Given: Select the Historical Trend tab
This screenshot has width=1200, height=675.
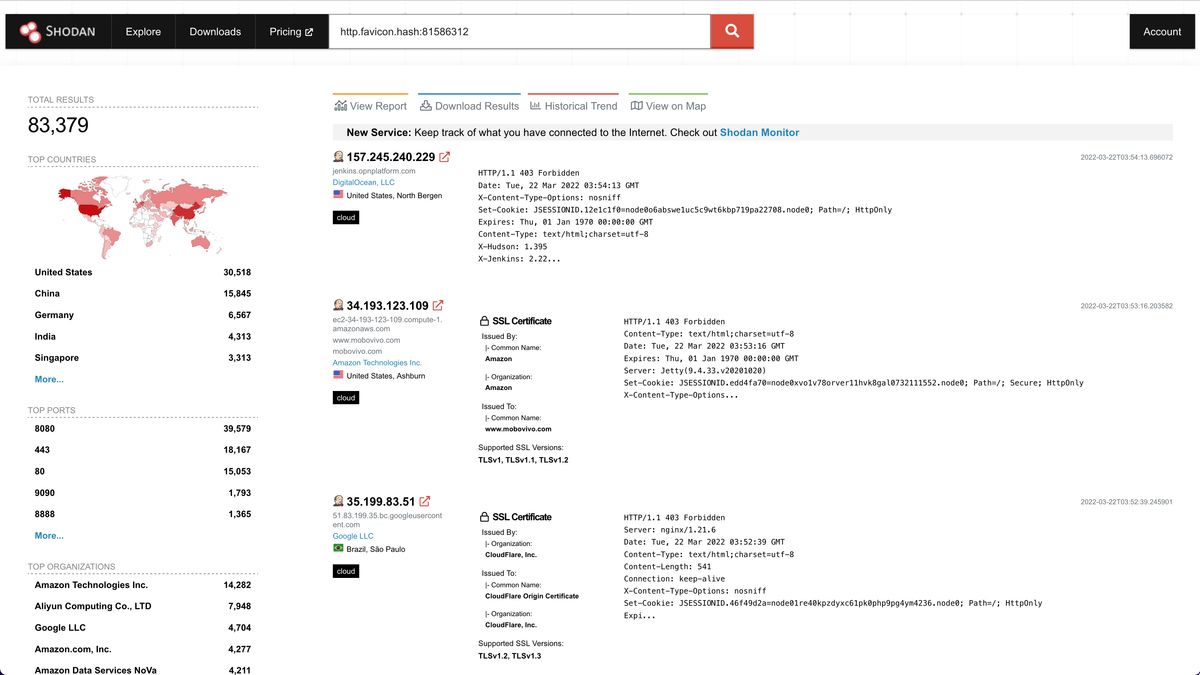Looking at the screenshot, I should [x=573, y=106].
